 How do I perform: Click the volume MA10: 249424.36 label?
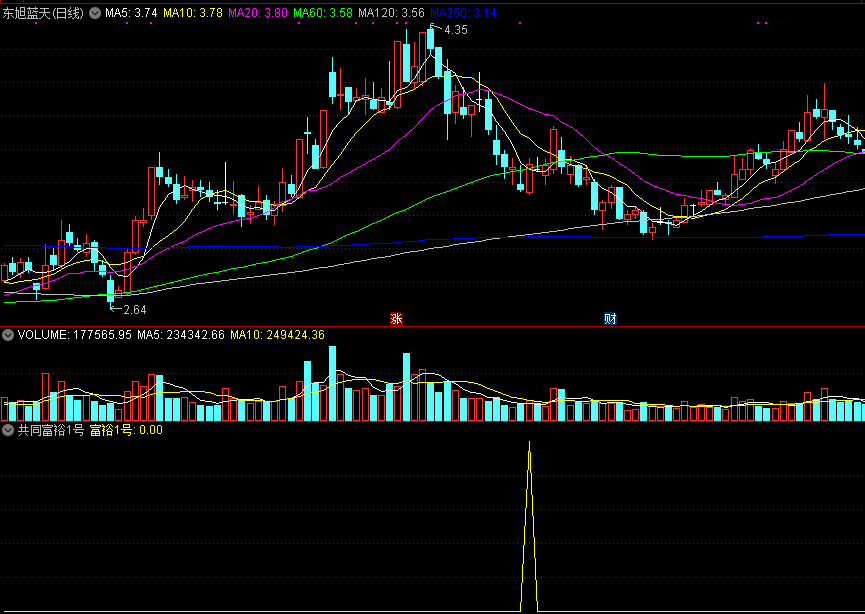[x=277, y=335]
